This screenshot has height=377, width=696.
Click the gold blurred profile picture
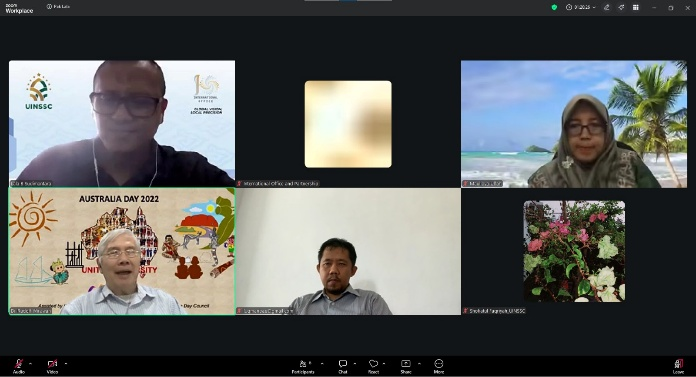point(348,124)
